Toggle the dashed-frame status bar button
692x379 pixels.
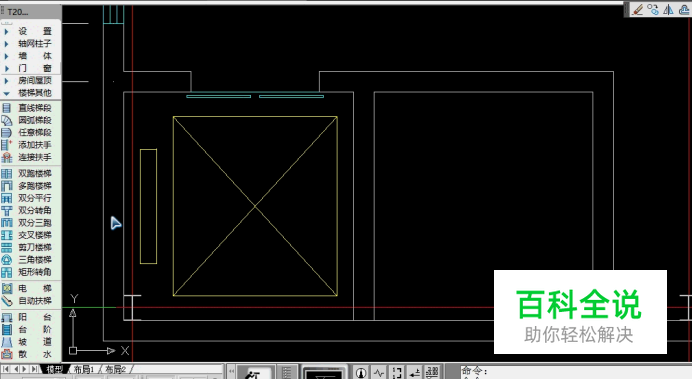click(x=397, y=373)
